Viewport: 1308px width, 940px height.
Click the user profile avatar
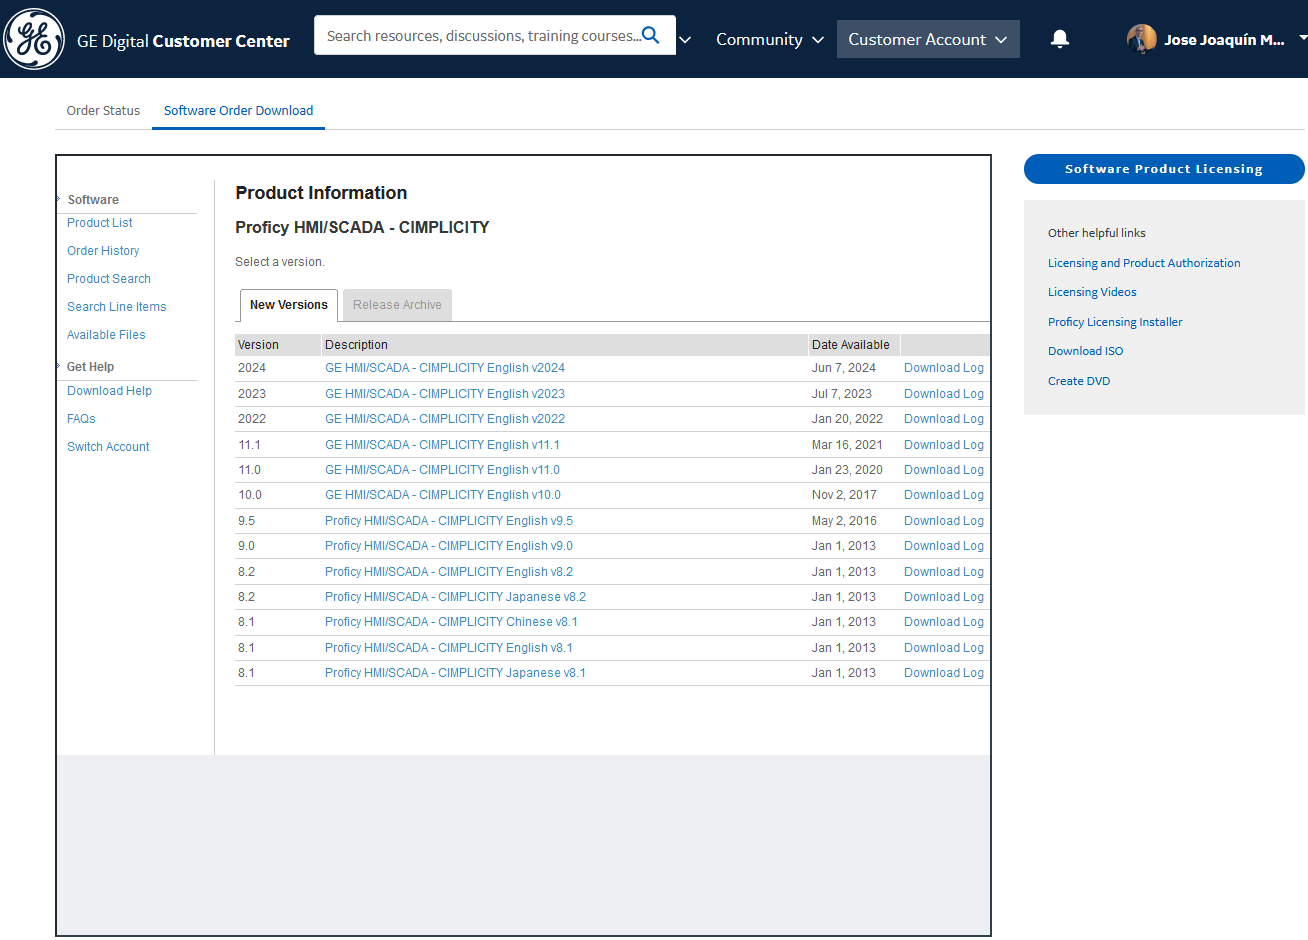pyautogui.click(x=1142, y=39)
